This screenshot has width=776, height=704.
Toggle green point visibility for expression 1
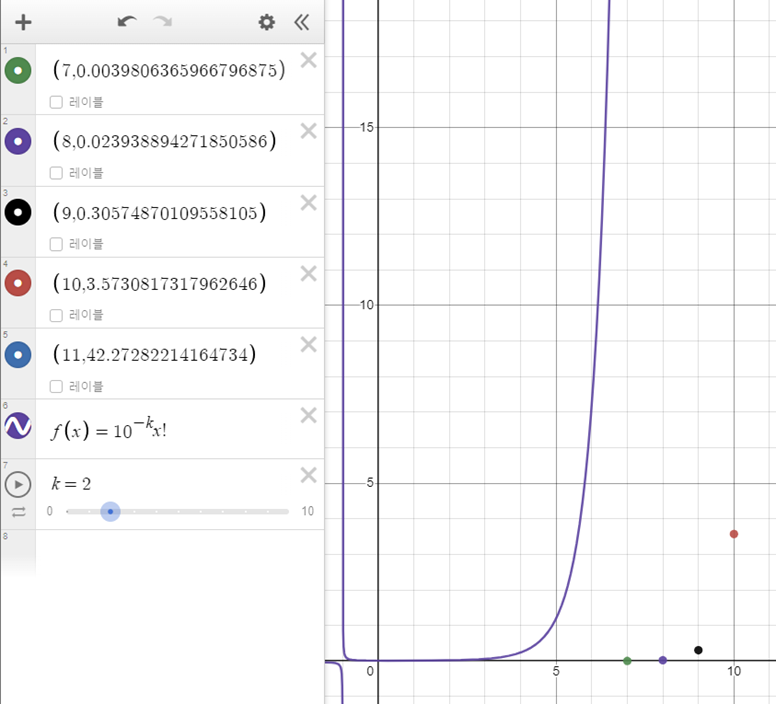tap(18, 71)
